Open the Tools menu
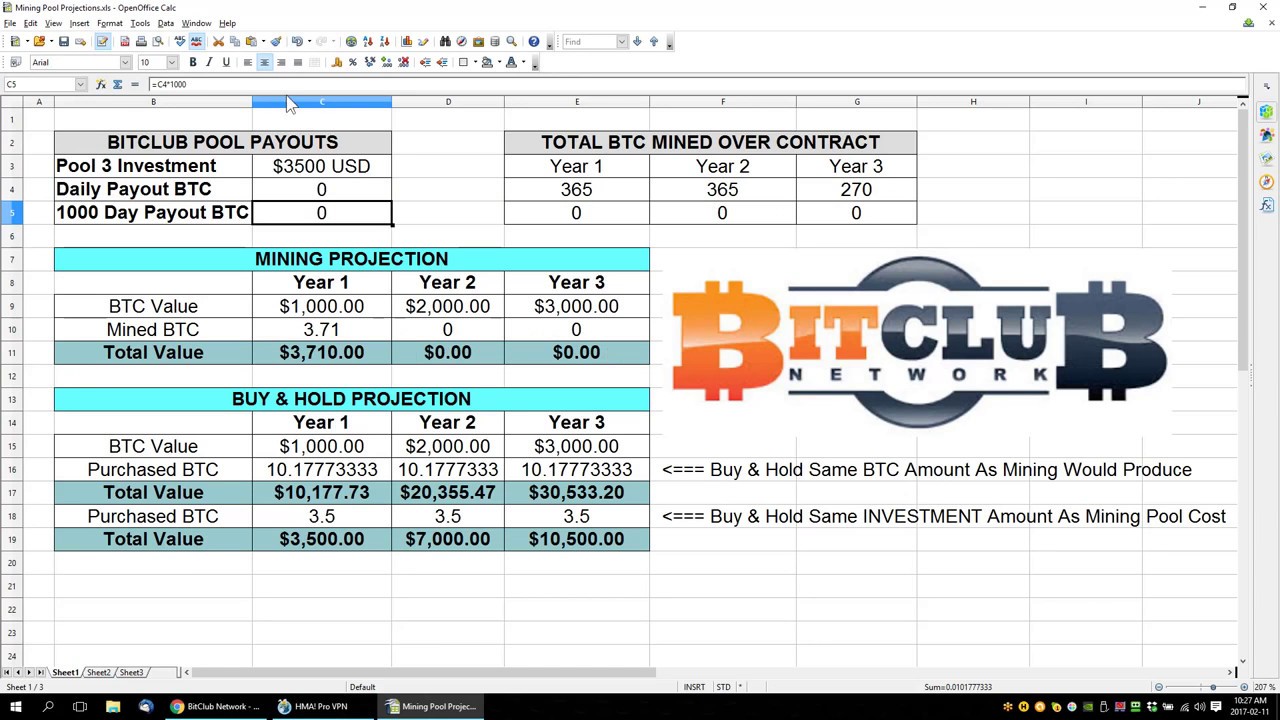This screenshot has height=720, width=1280. (x=140, y=23)
